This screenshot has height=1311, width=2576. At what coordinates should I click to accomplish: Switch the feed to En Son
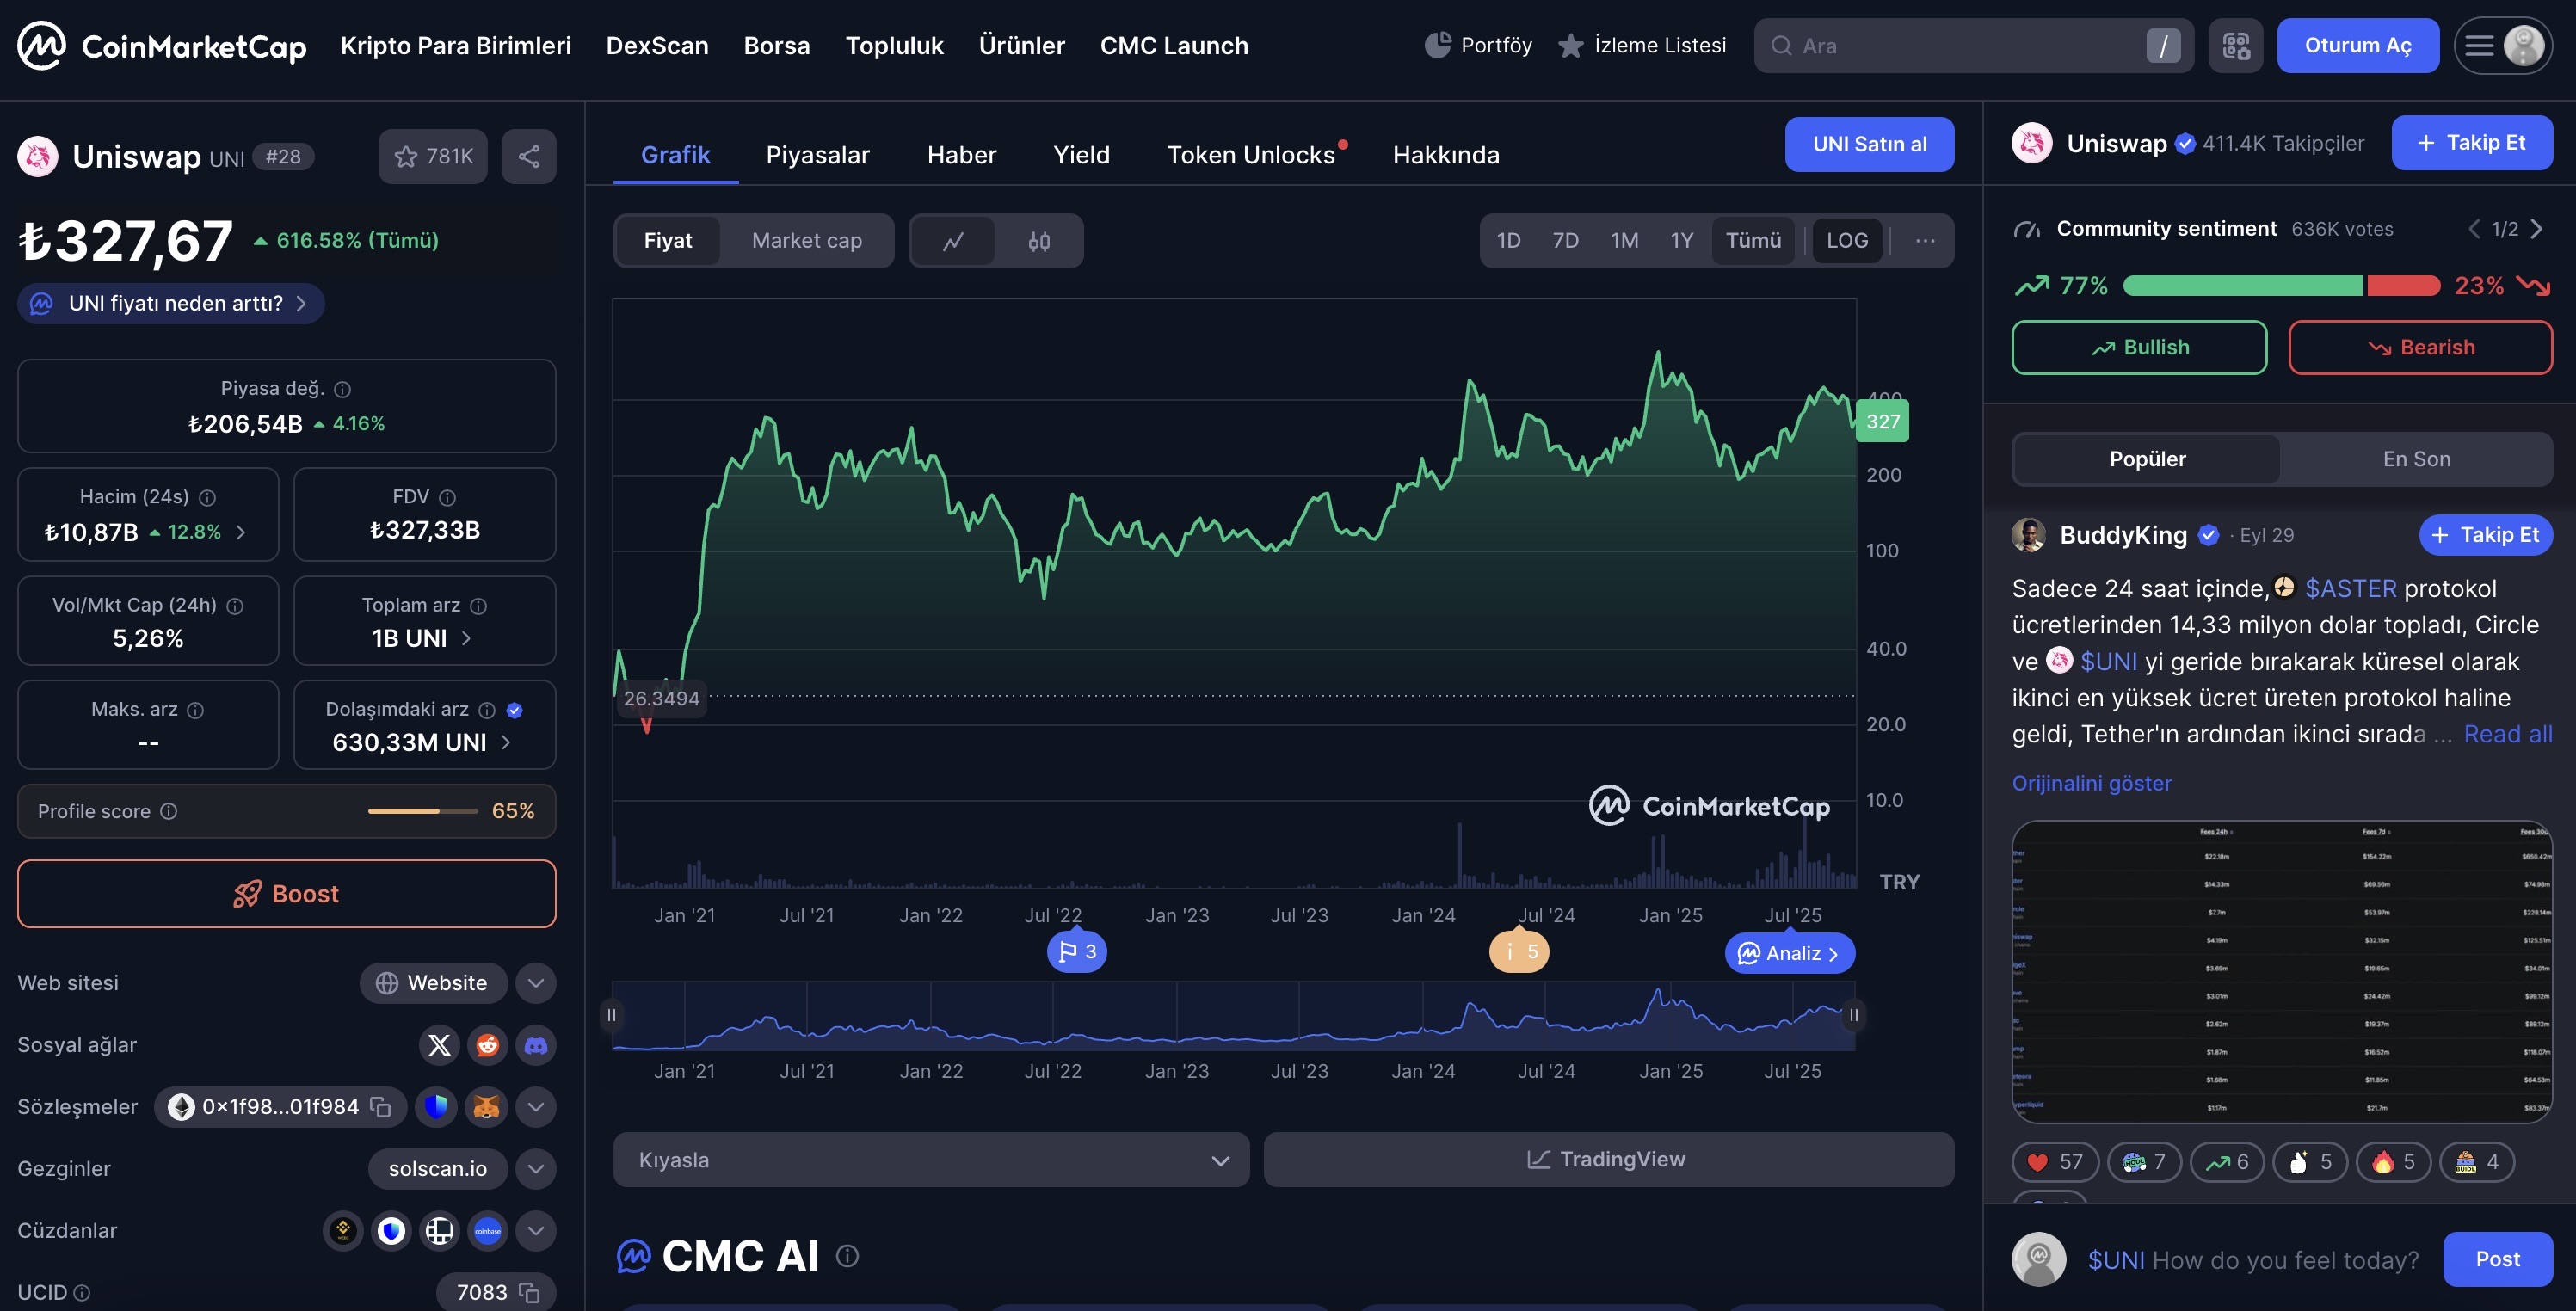point(2416,459)
